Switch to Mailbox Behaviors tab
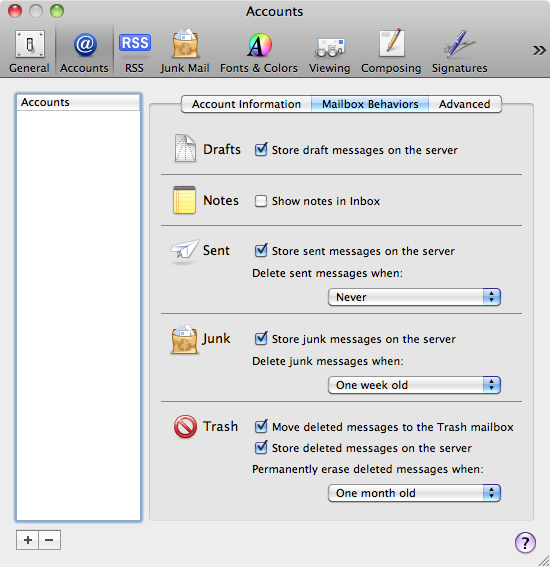This screenshot has height=567, width=550. (x=370, y=104)
